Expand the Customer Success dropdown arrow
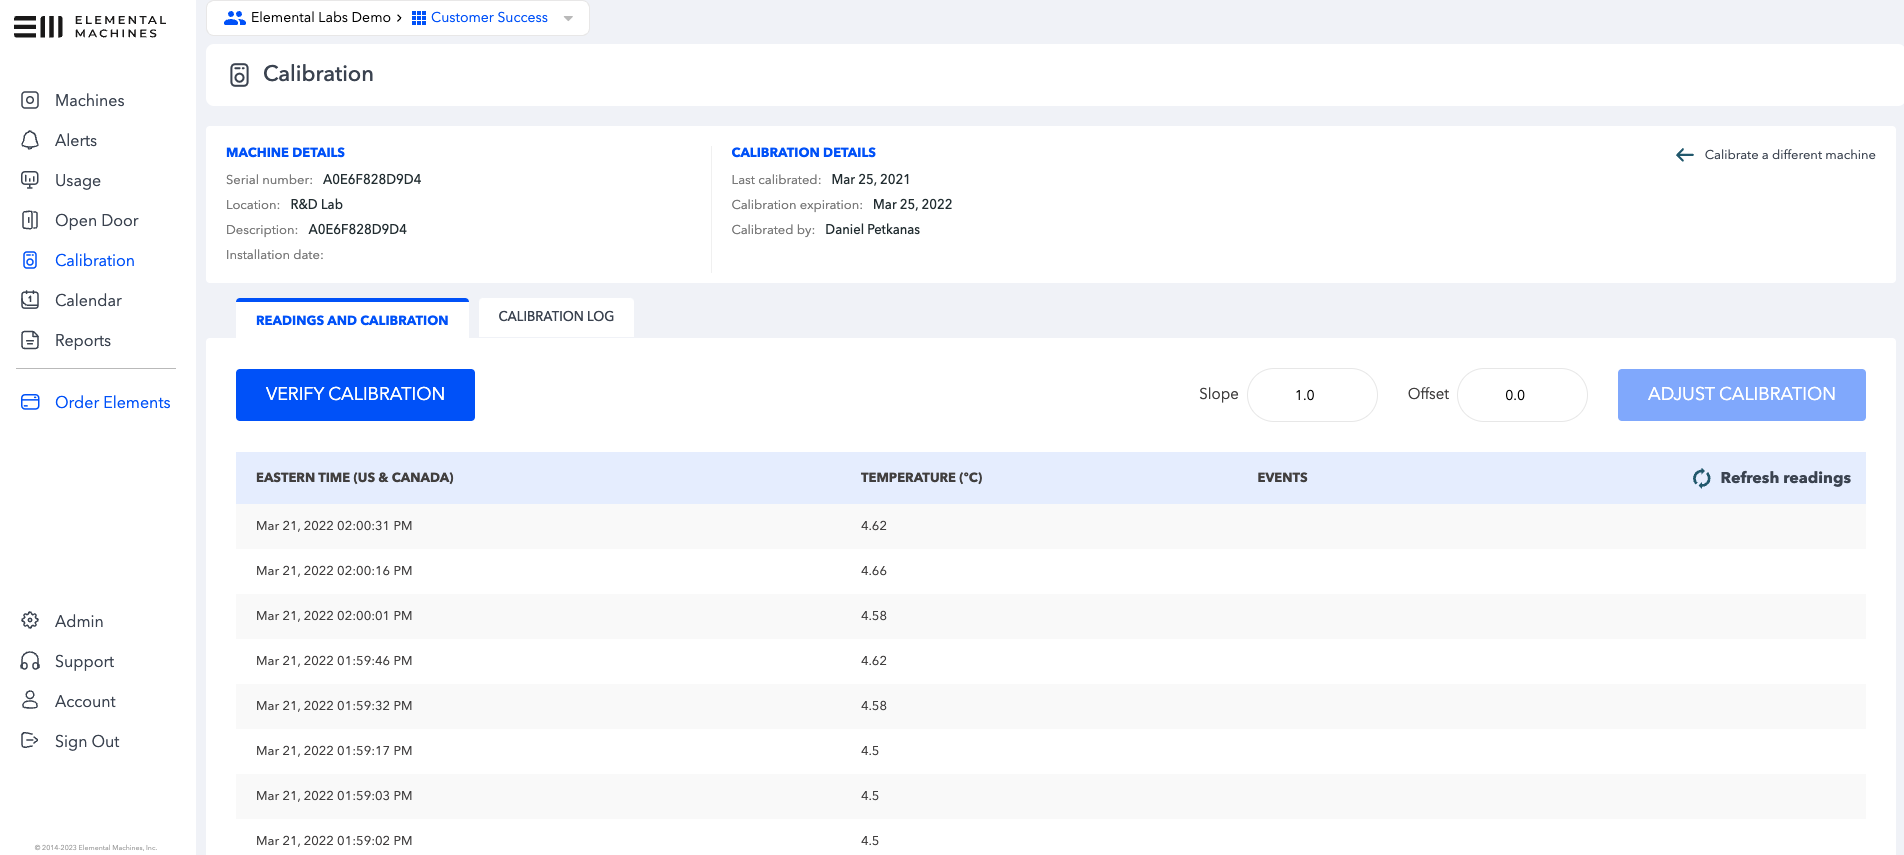The width and height of the screenshot is (1904, 855). tap(568, 18)
